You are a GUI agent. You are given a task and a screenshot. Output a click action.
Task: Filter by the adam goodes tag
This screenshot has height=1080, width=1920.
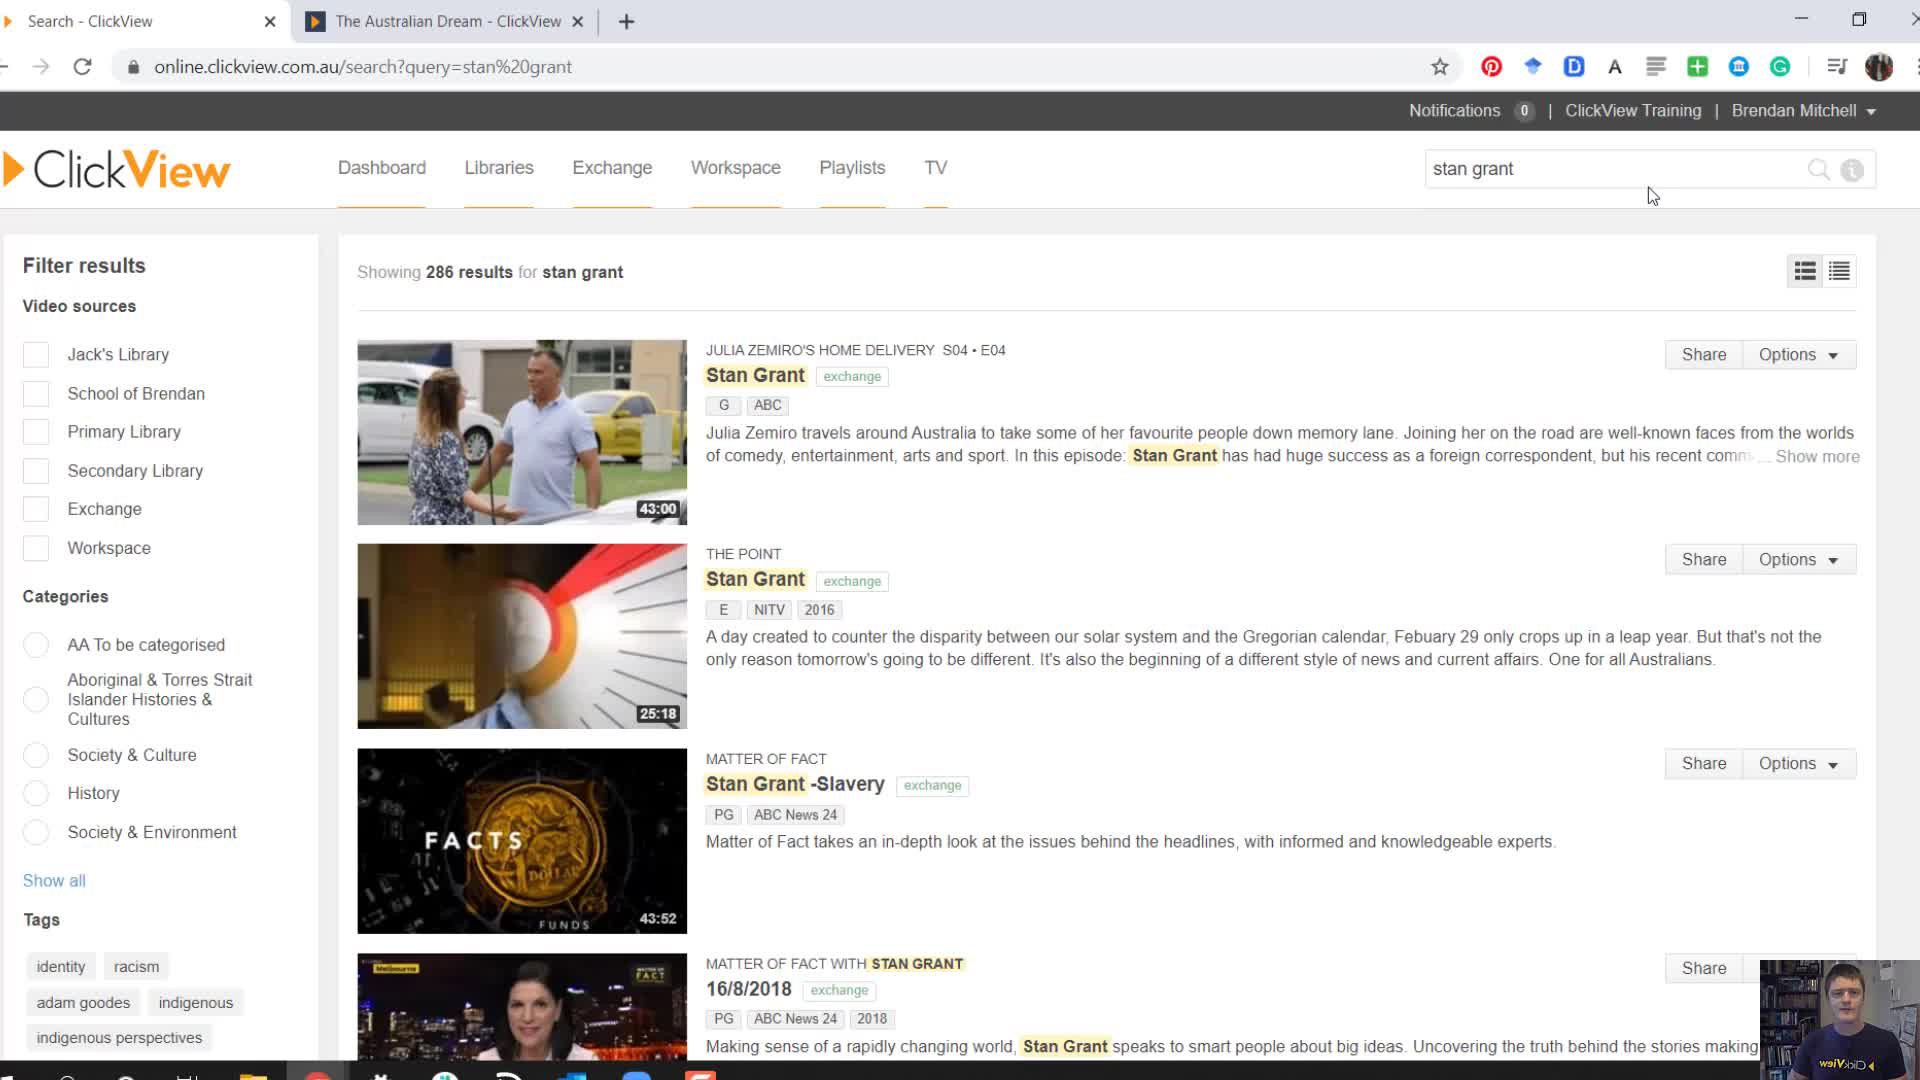83,1003
